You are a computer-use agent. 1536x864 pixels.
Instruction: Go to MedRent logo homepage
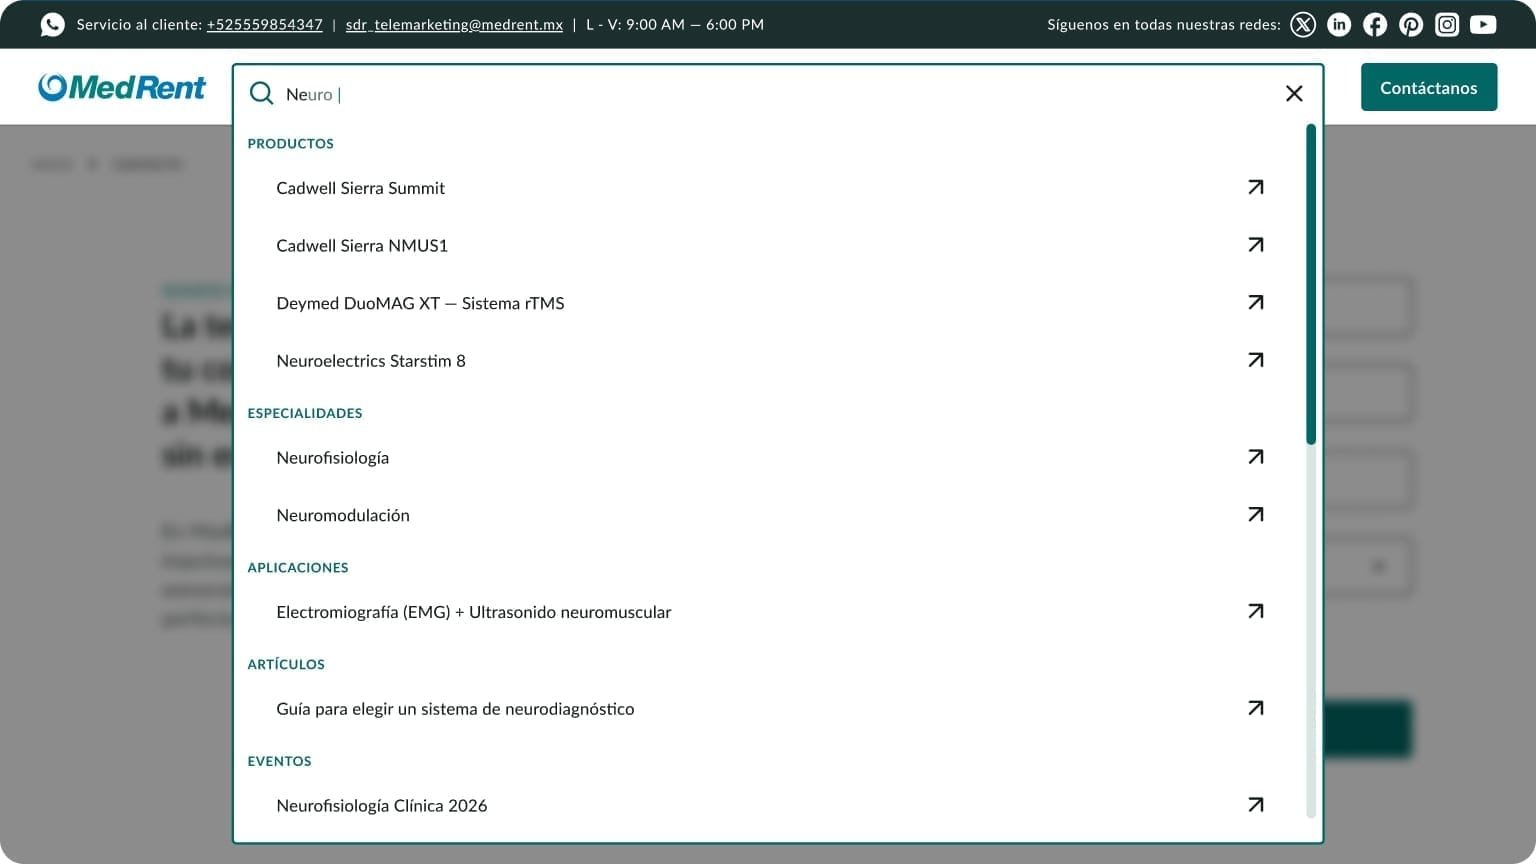click(x=122, y=87)
